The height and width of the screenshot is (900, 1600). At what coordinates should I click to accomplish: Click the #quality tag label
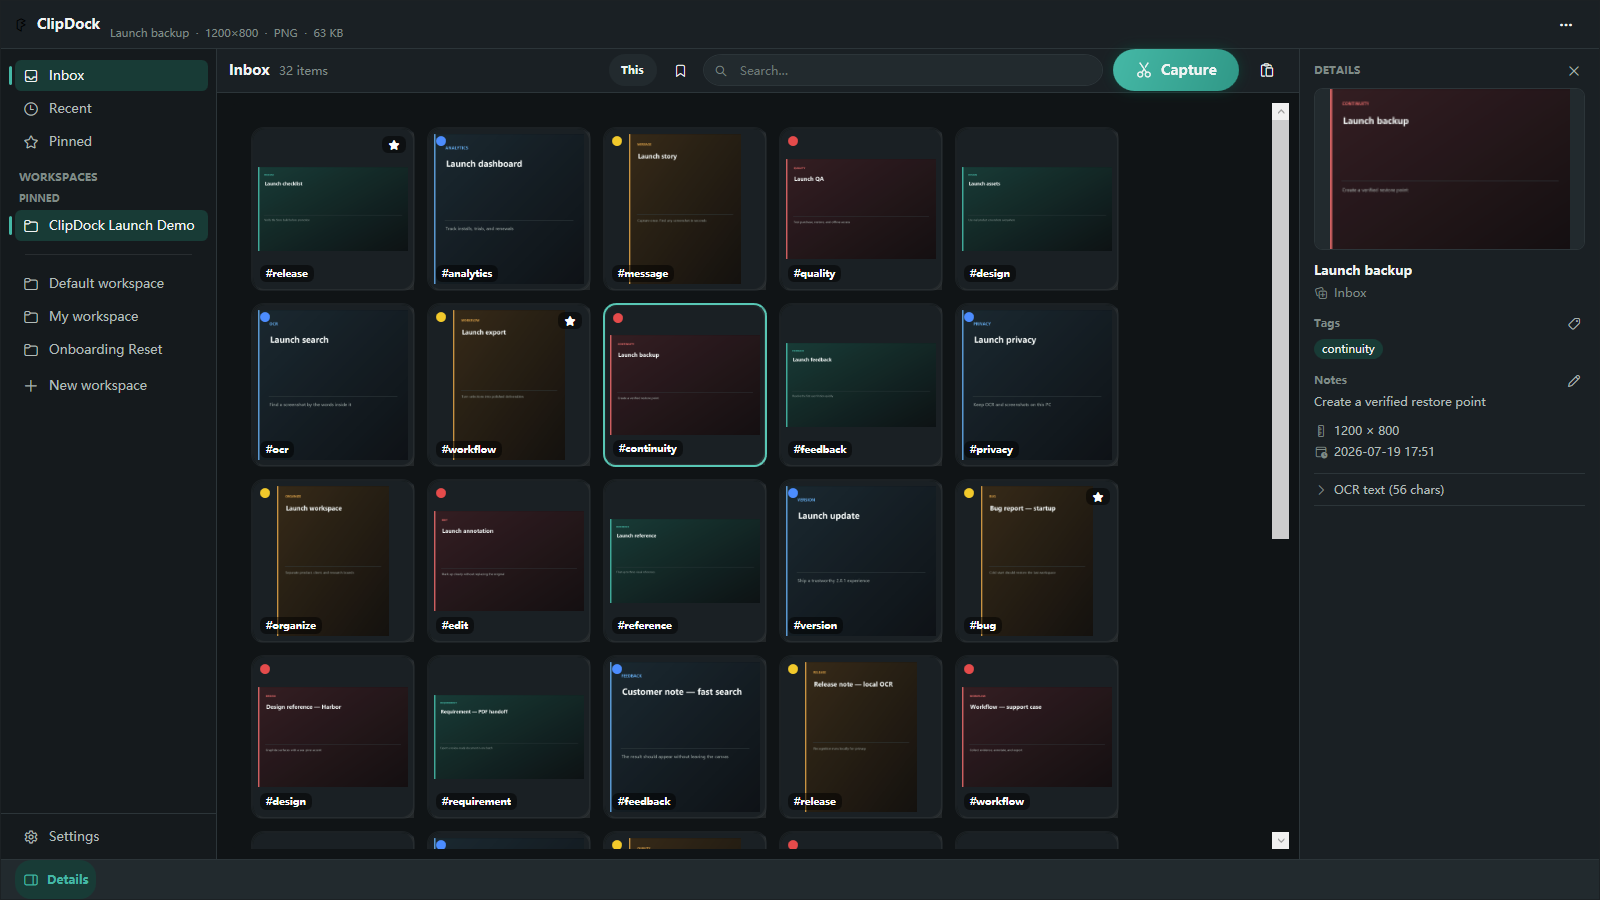[x=814, y=273]
